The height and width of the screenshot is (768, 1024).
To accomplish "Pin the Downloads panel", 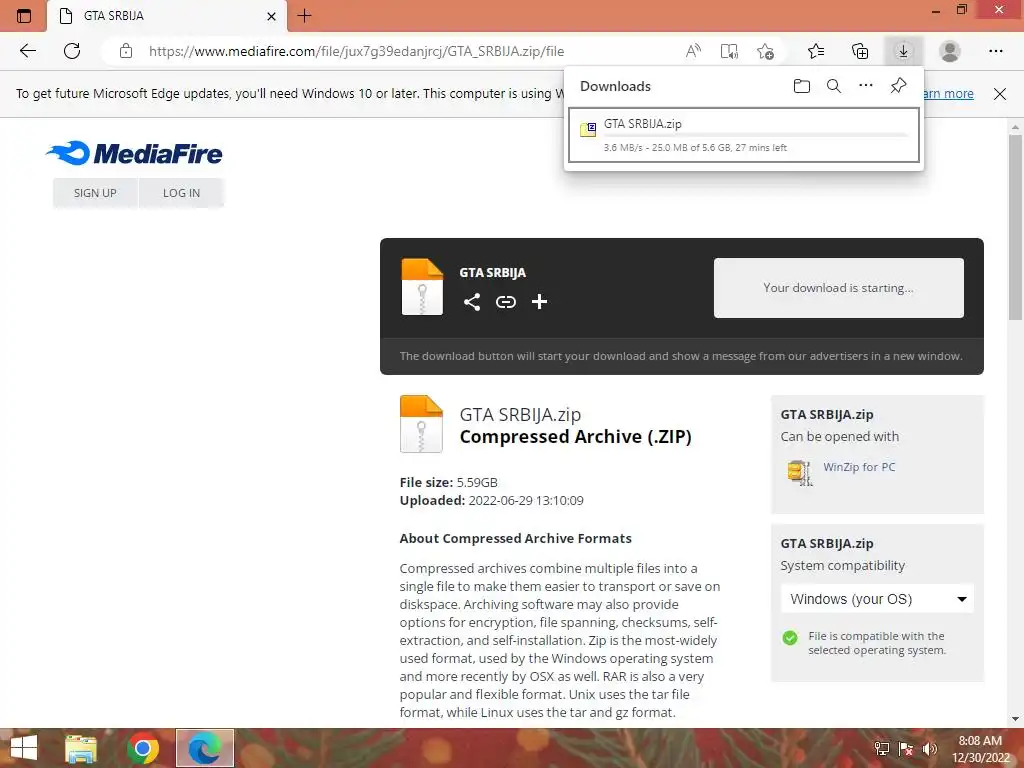I will tap(899, 86).
